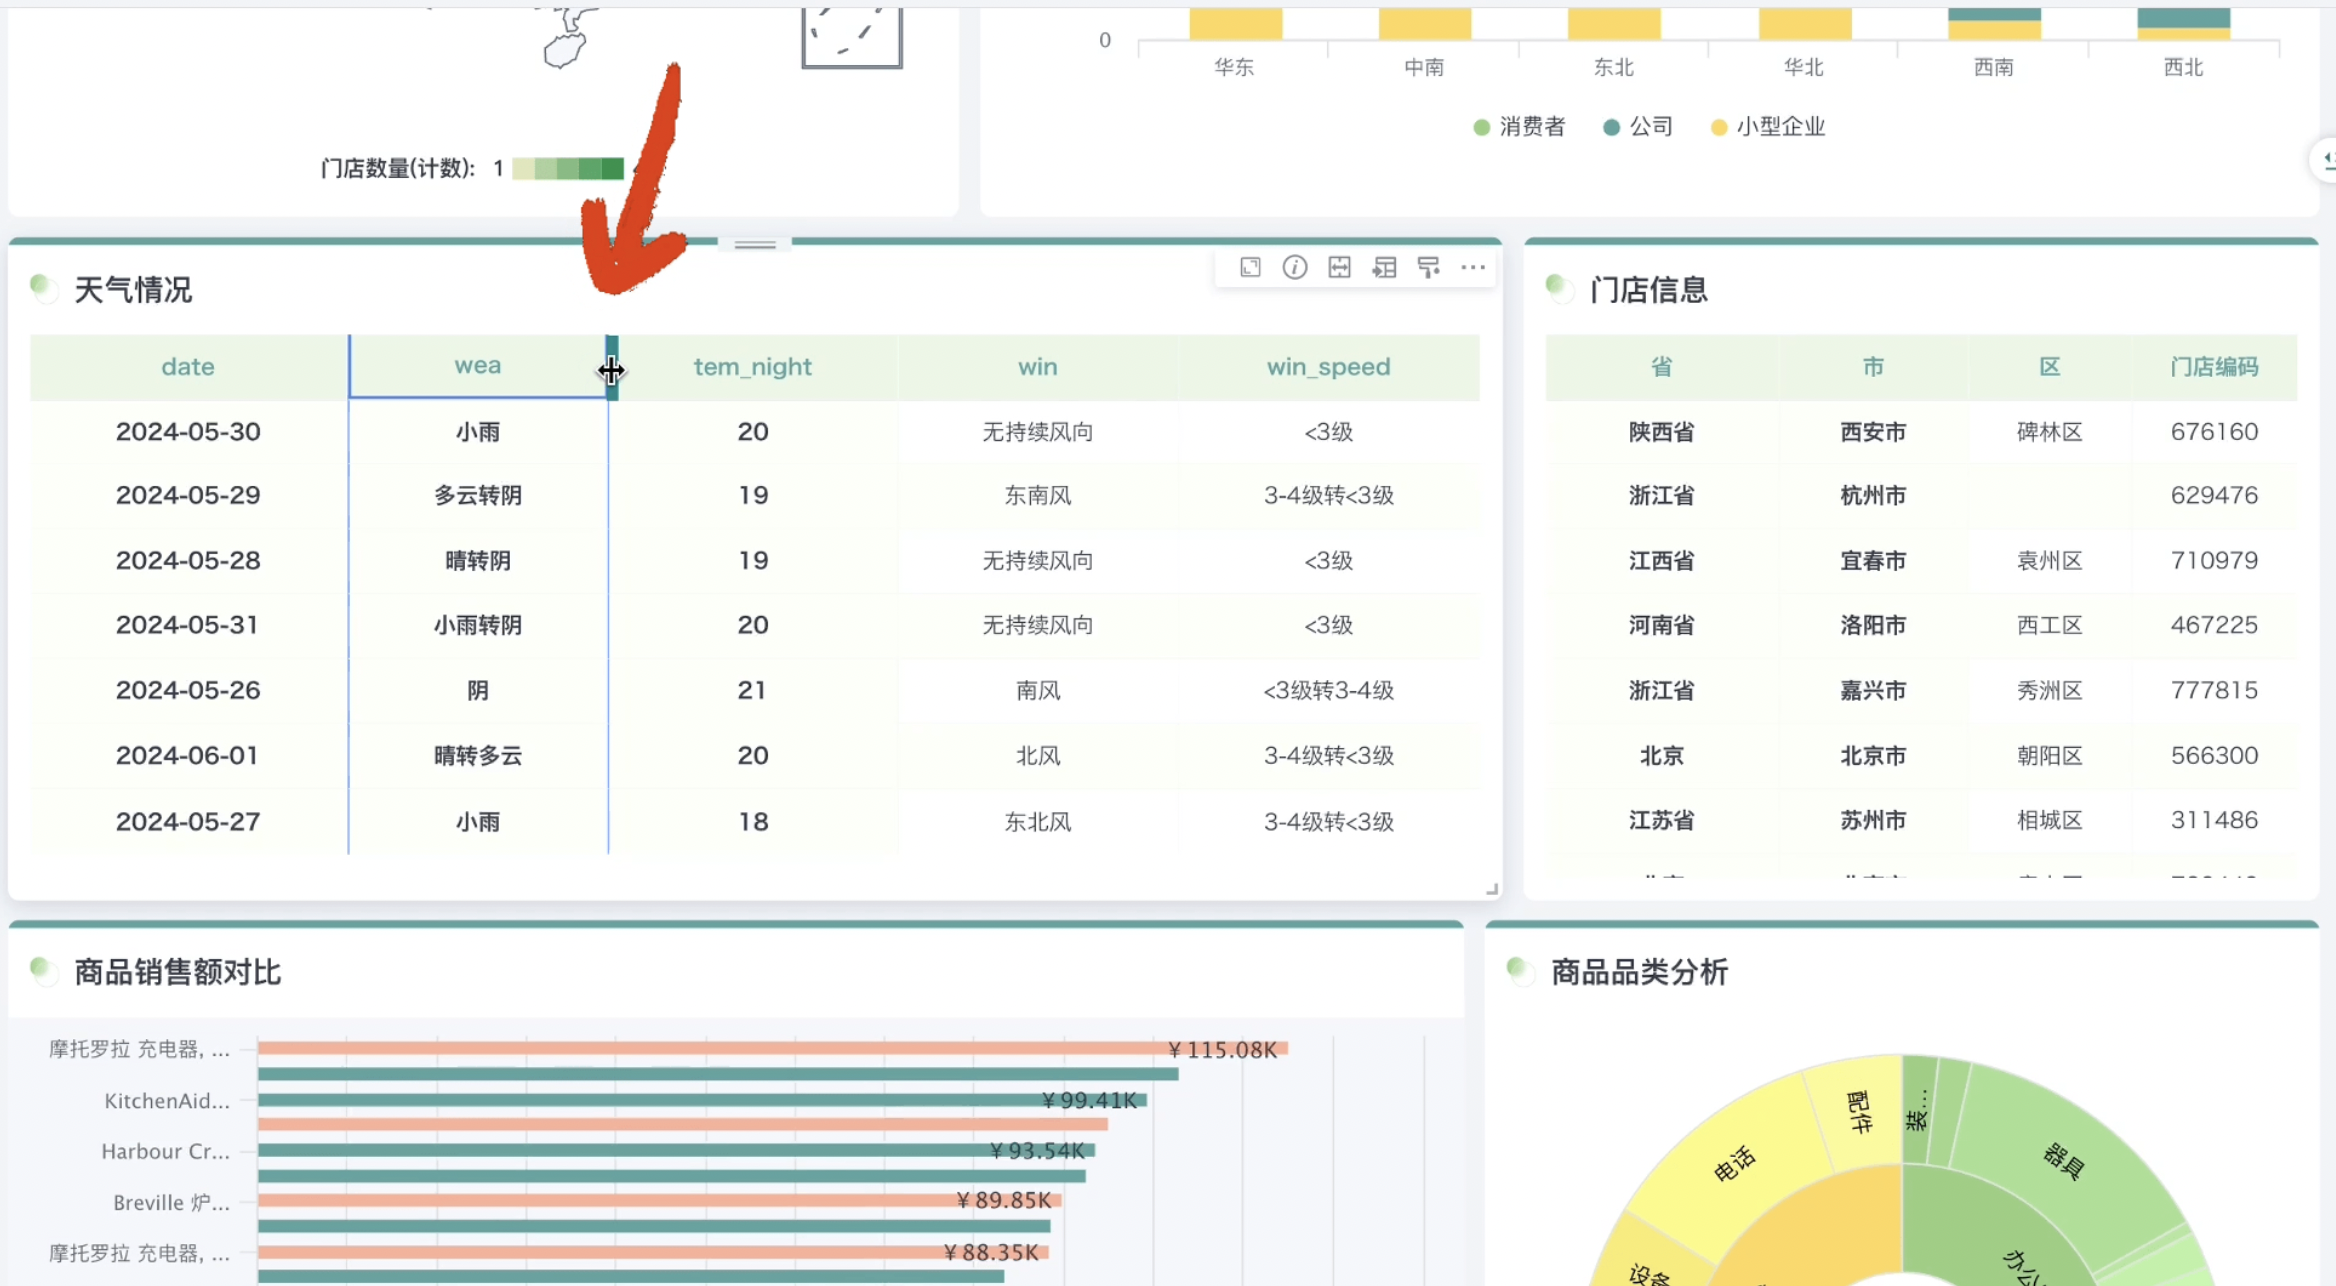Image resolution: width=2336 pixels, height=1286 pixels.
Task: Click the ￥99.41K data label
Action: [1089, 1101]
